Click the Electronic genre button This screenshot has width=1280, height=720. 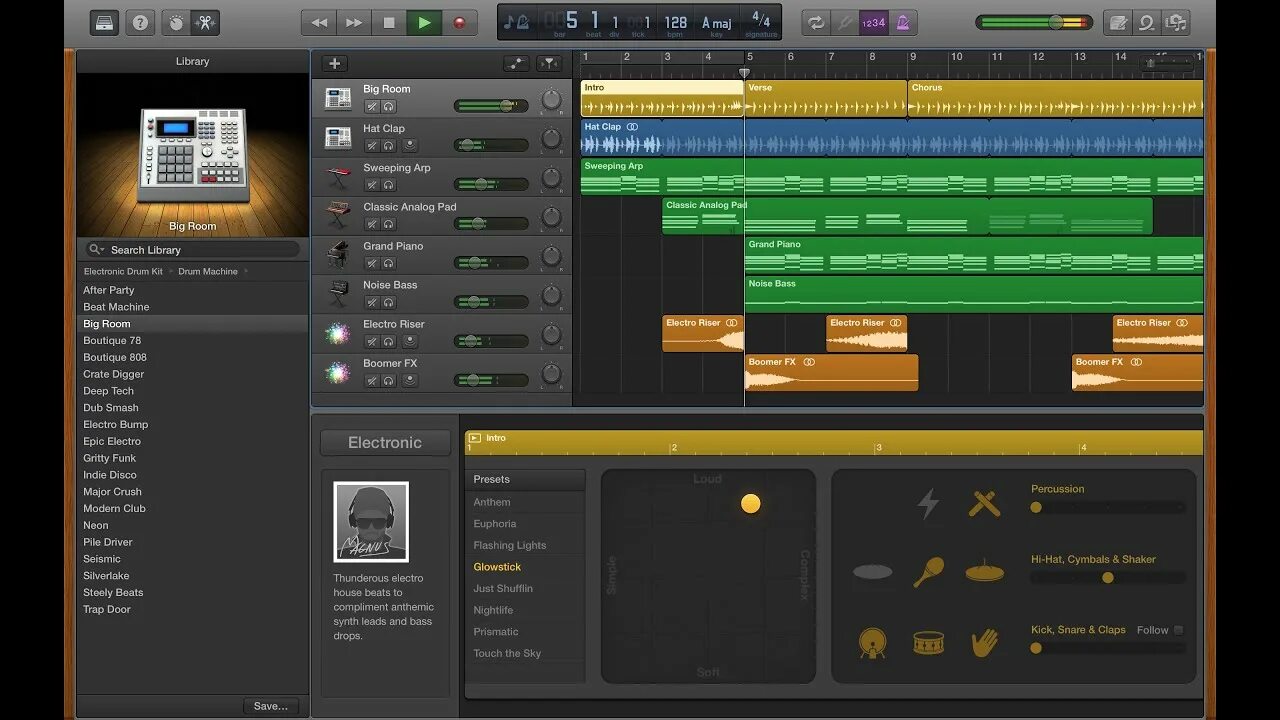coord(385,443)
